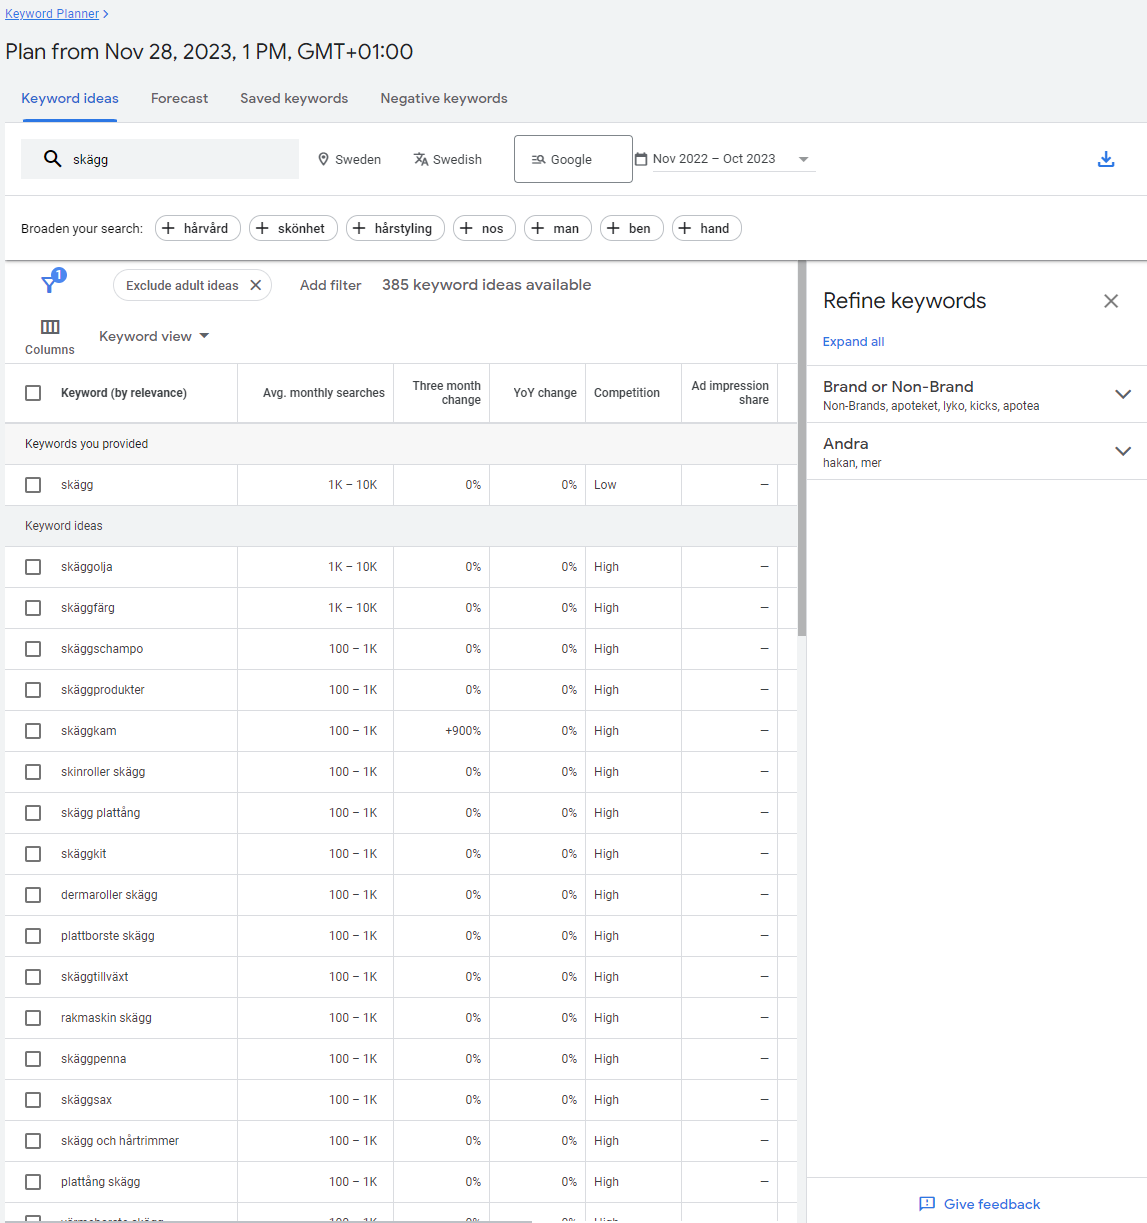This screenshot has height=1223, width=1147.
Task: Sort by YoY change column header
Action: pos(545,393)
